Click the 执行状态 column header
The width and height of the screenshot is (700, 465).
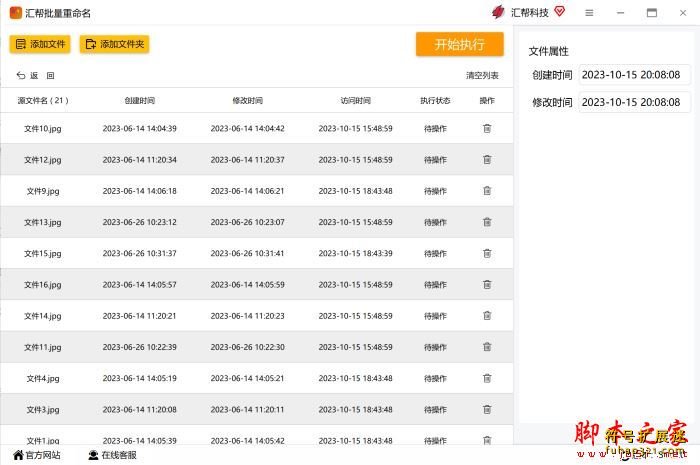point(435,101)
